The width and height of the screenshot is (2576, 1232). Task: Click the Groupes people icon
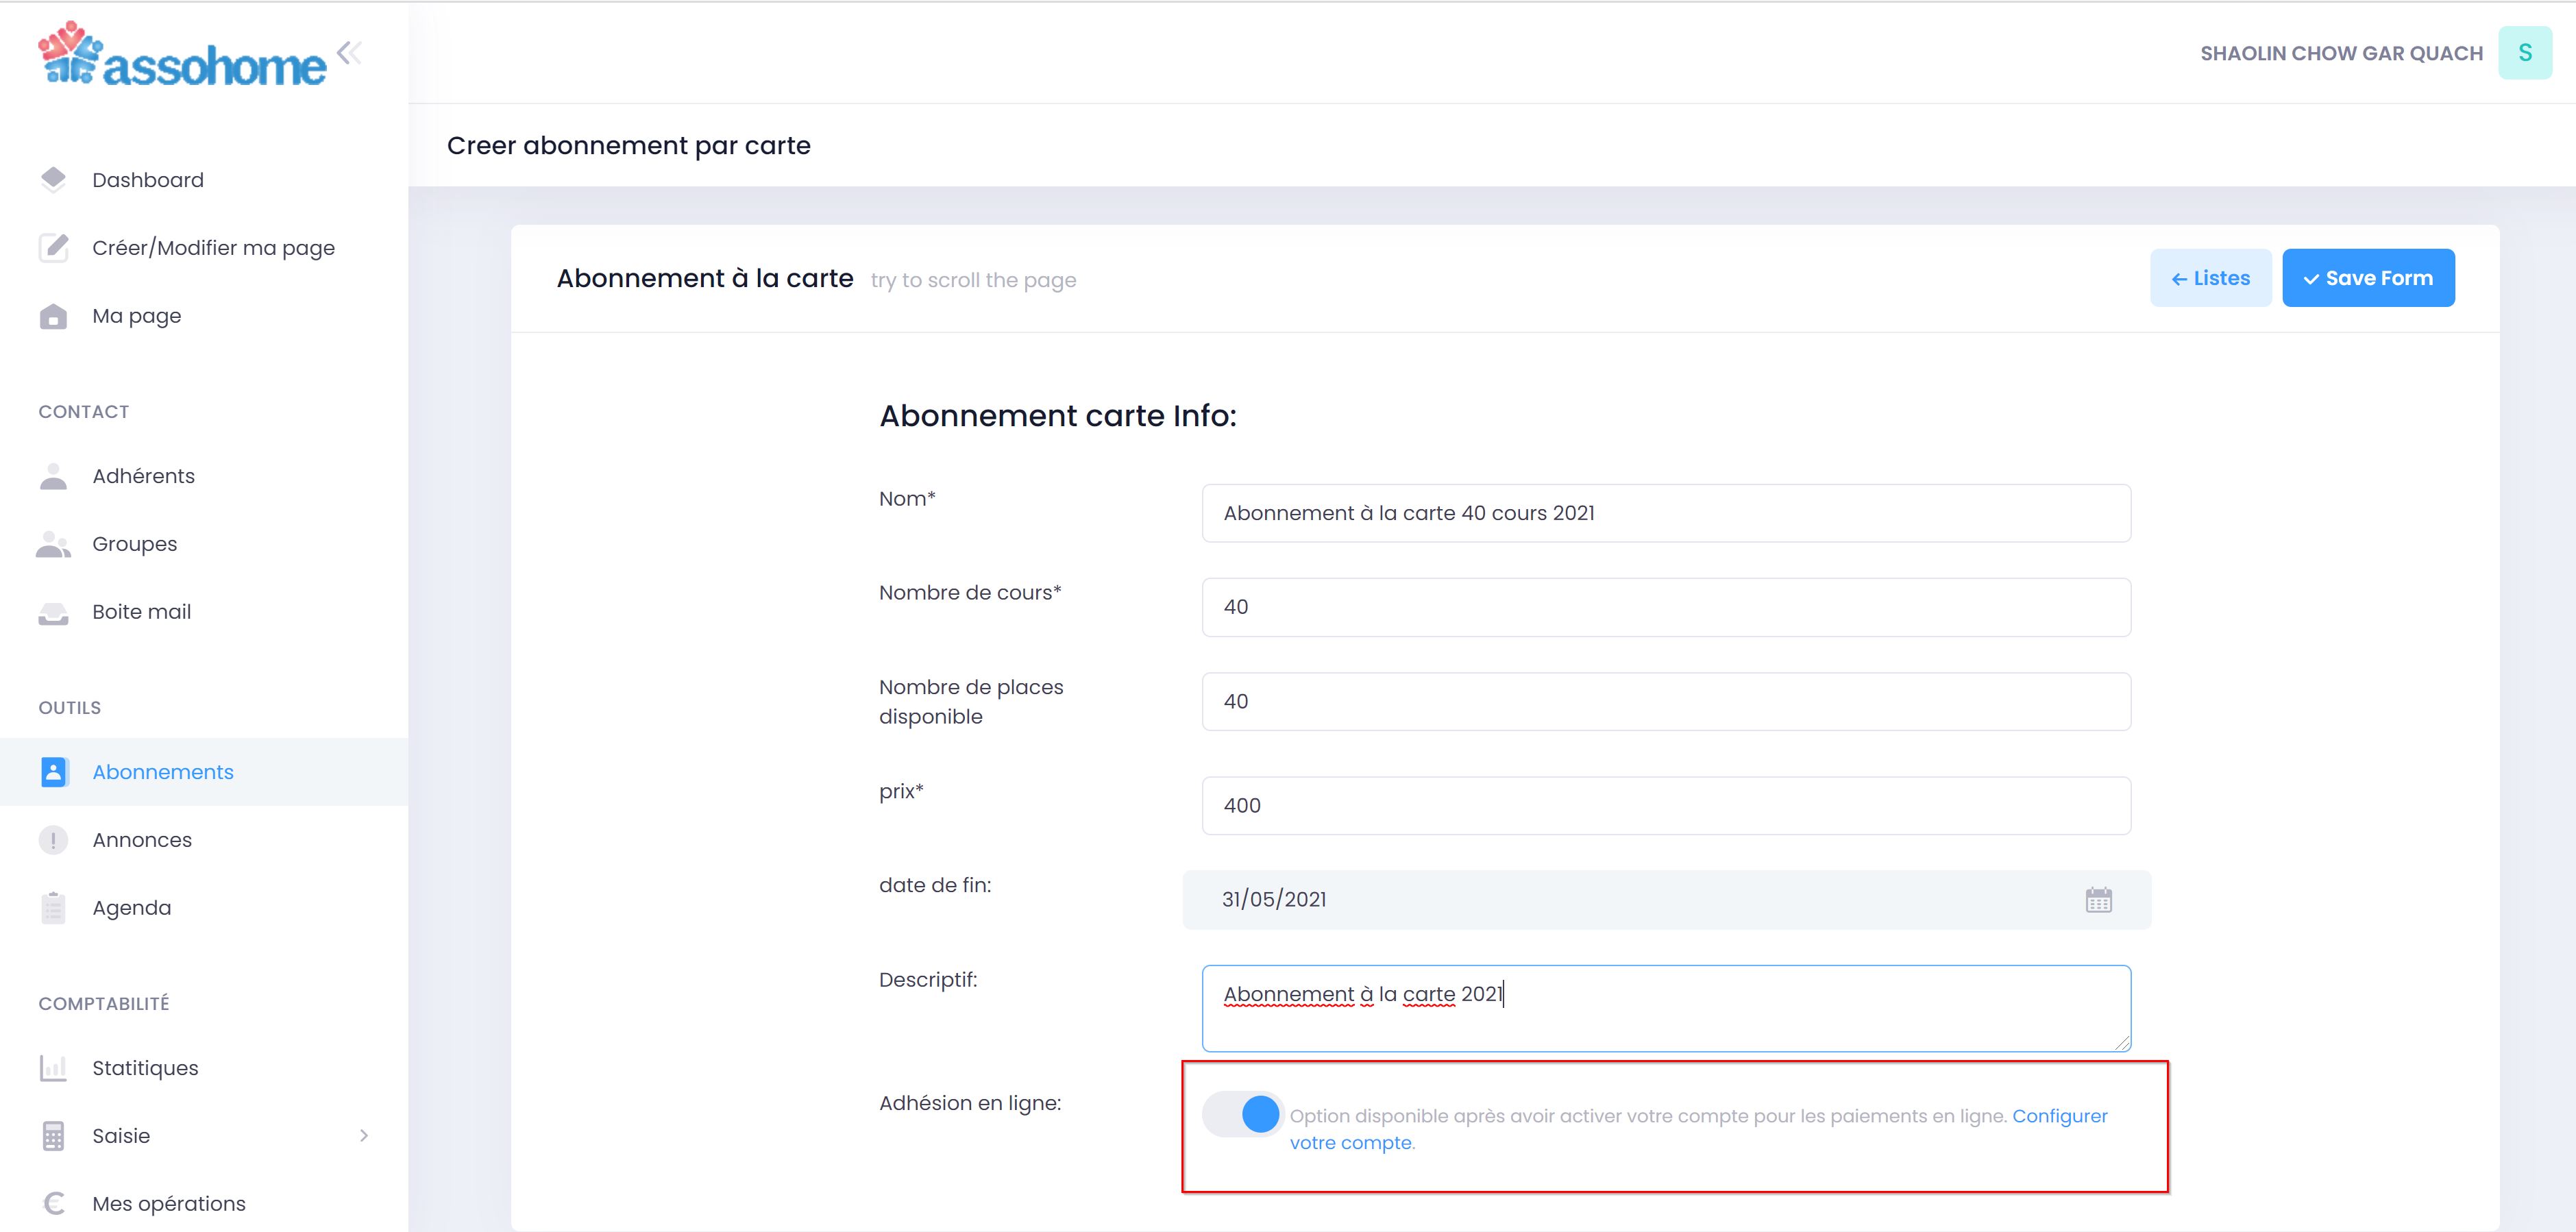click(53, 544)
